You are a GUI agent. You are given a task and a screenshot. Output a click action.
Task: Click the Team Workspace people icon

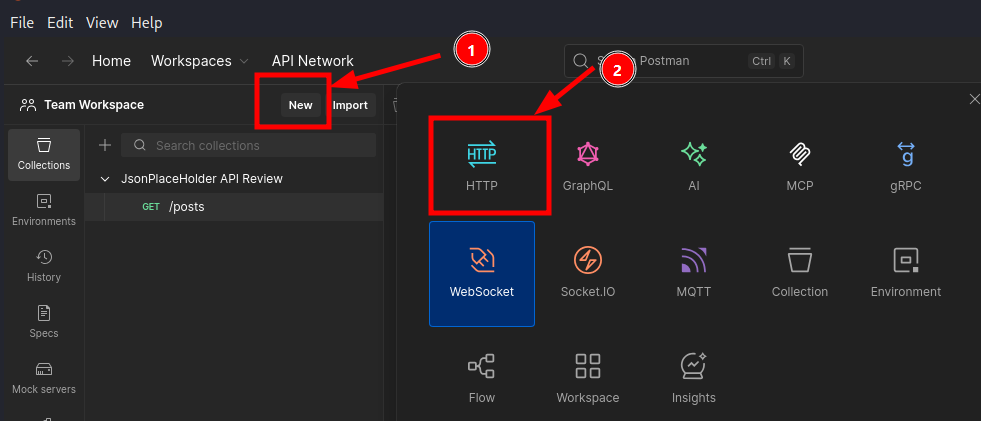click(28, 105)
